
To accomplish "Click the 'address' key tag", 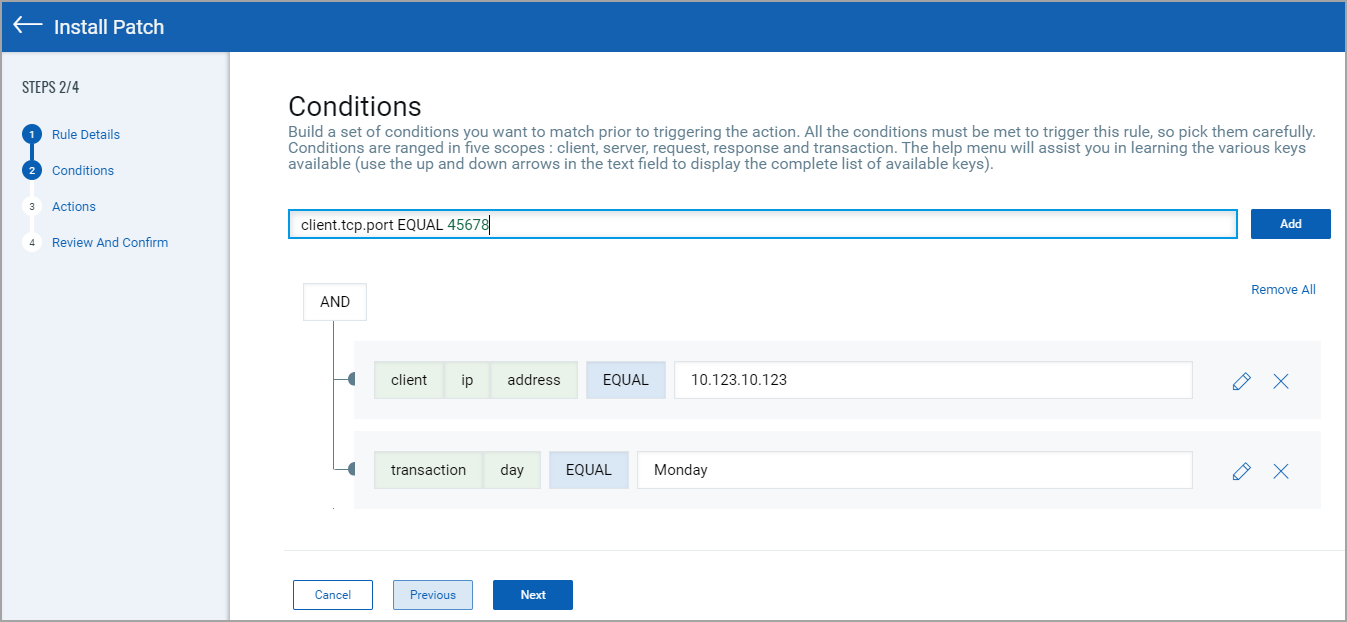I will point(534,380).
